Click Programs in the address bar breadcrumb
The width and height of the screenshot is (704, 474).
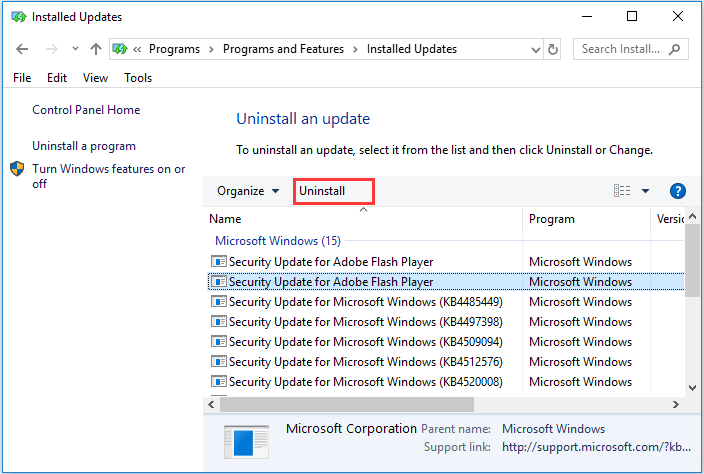174,49
